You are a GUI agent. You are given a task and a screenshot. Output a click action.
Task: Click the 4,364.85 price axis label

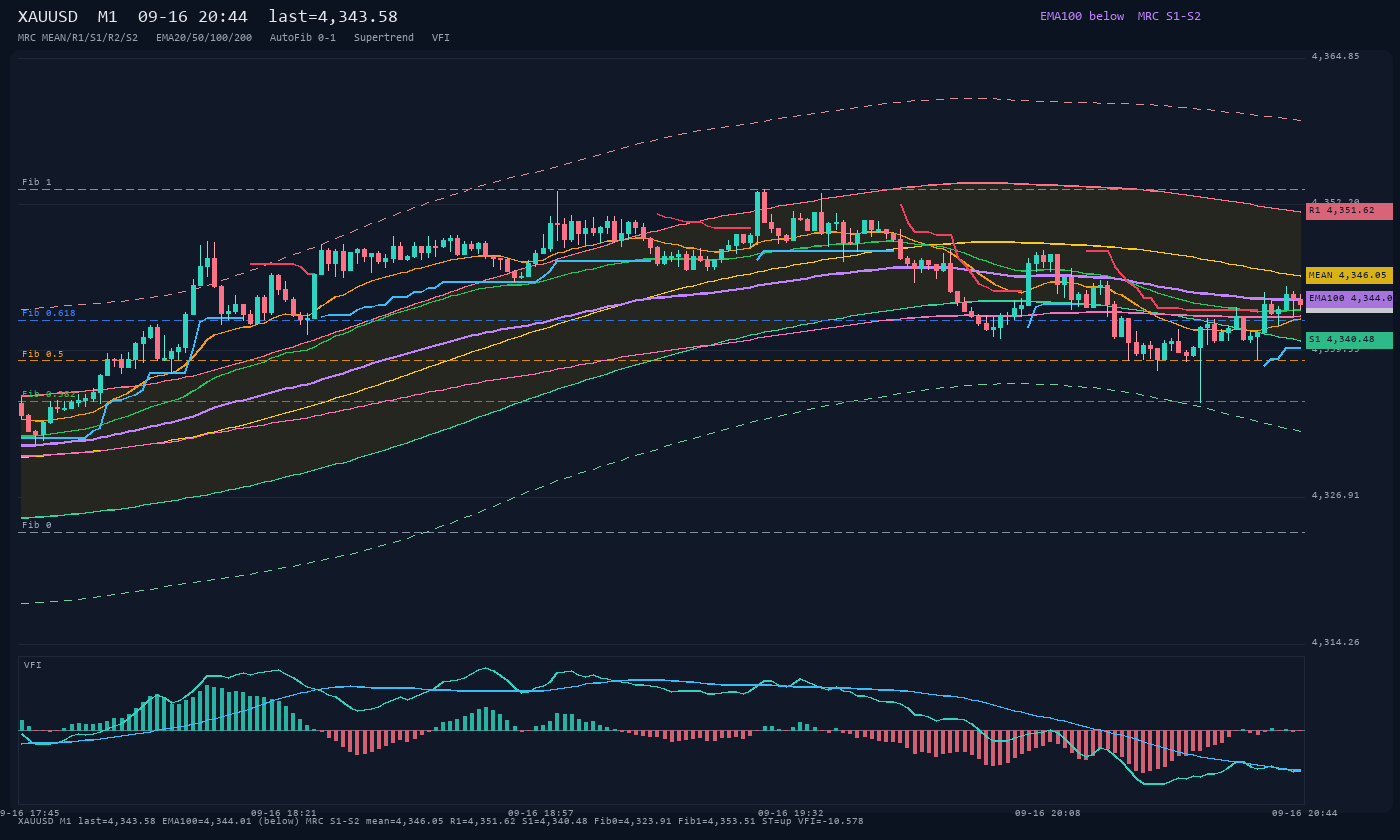(x=1336, y=57)
